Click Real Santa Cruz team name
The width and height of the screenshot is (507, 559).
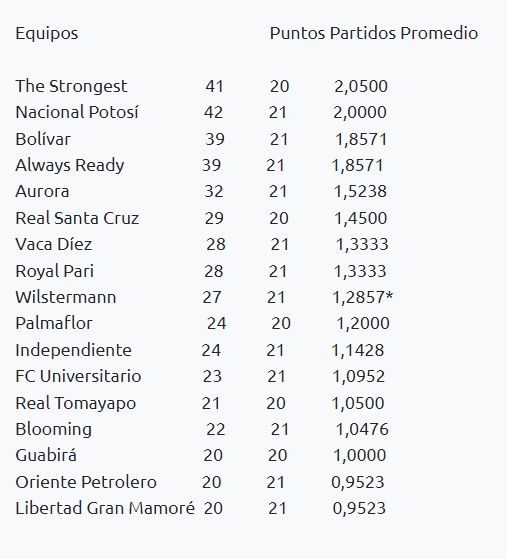coord(77,218)
